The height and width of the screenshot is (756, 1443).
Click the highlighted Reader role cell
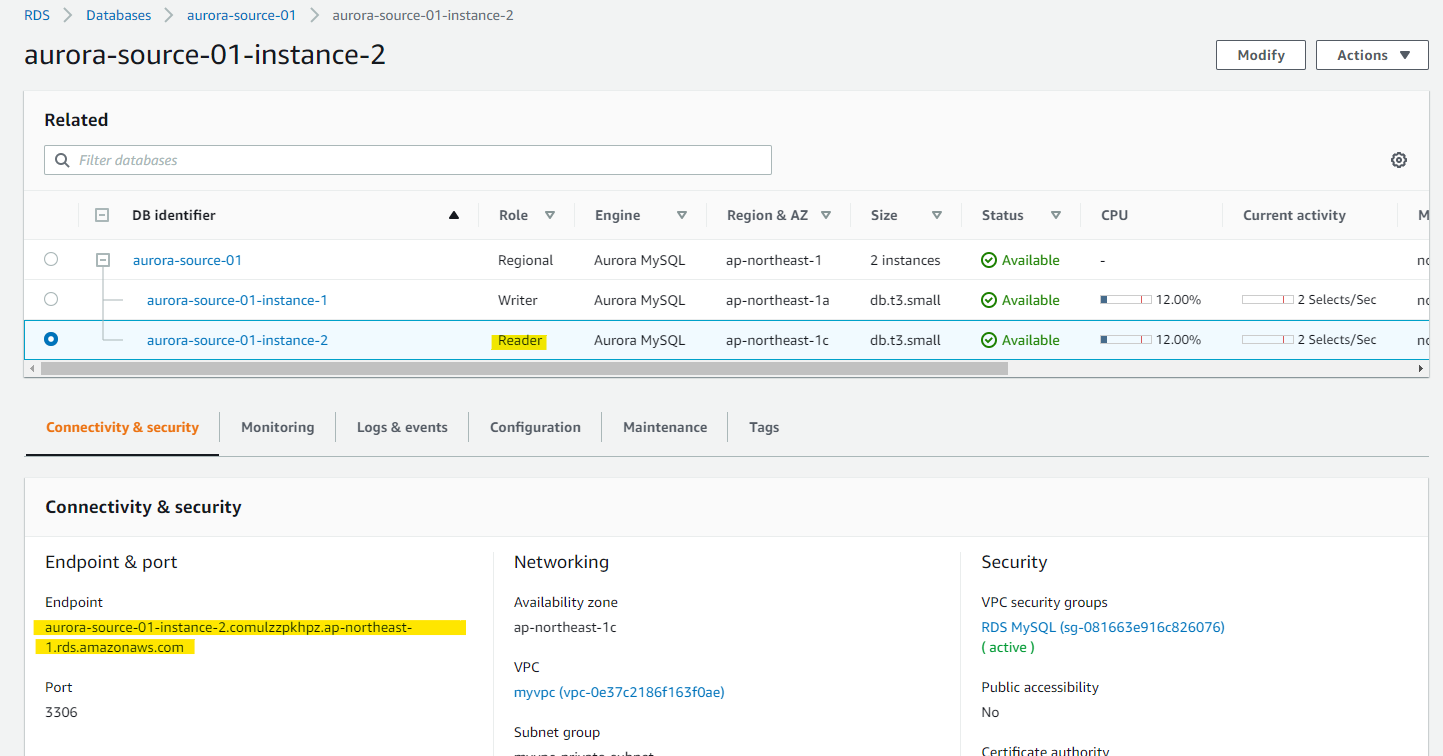520,340
